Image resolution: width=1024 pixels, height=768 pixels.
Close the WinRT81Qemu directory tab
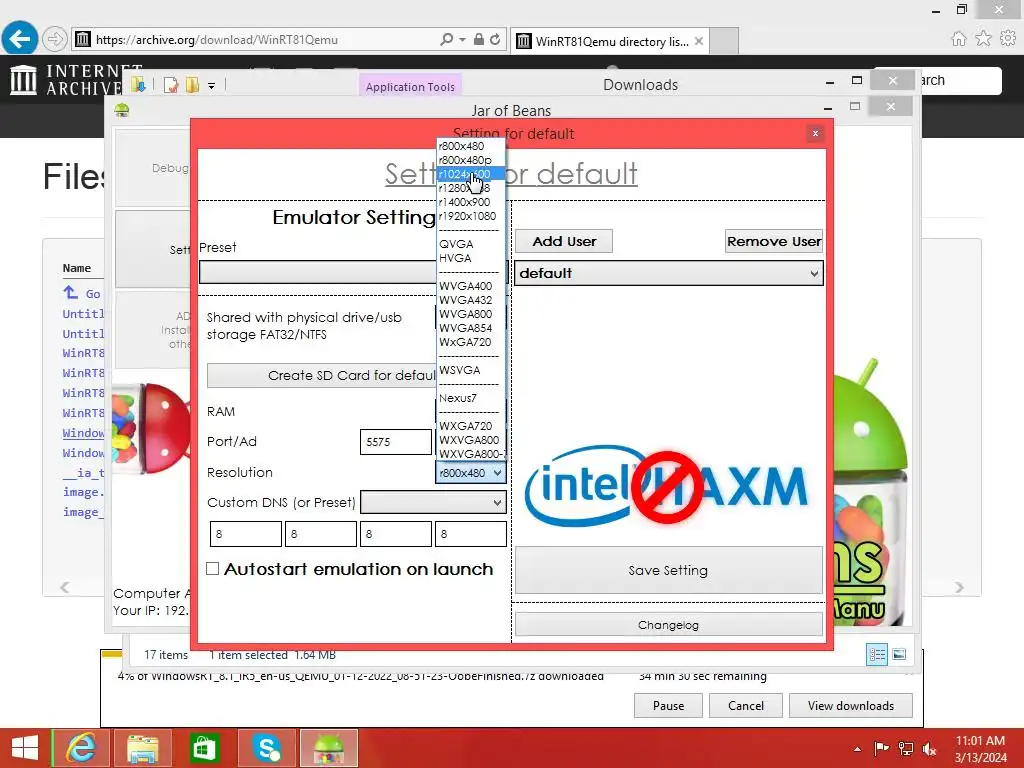699,41
